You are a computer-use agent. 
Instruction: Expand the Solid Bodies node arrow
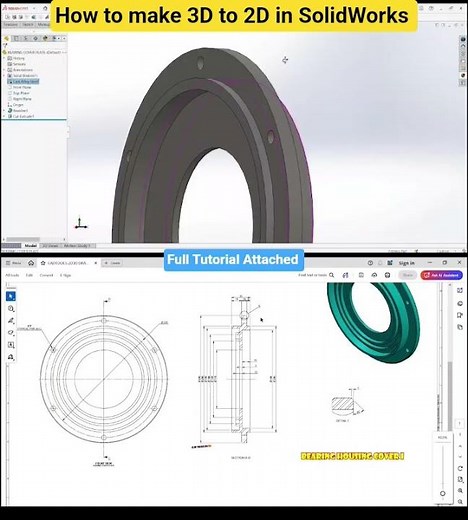[4, 76]
